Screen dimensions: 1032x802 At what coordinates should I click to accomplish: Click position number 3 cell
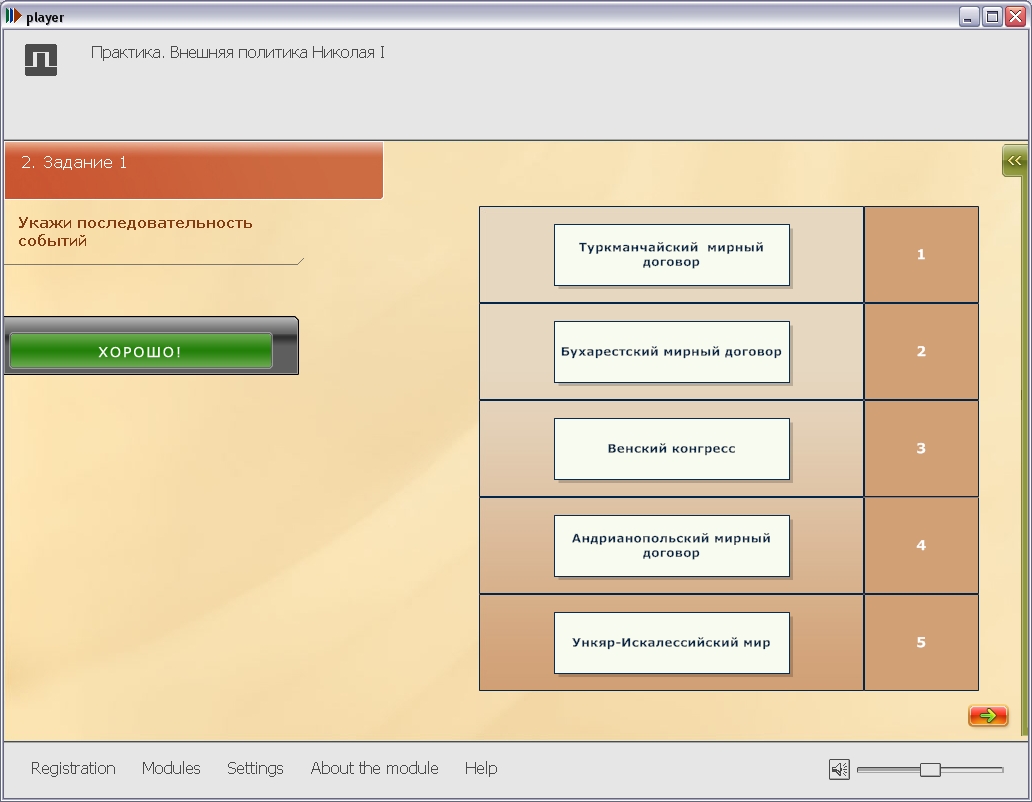(x=921, y=449)
